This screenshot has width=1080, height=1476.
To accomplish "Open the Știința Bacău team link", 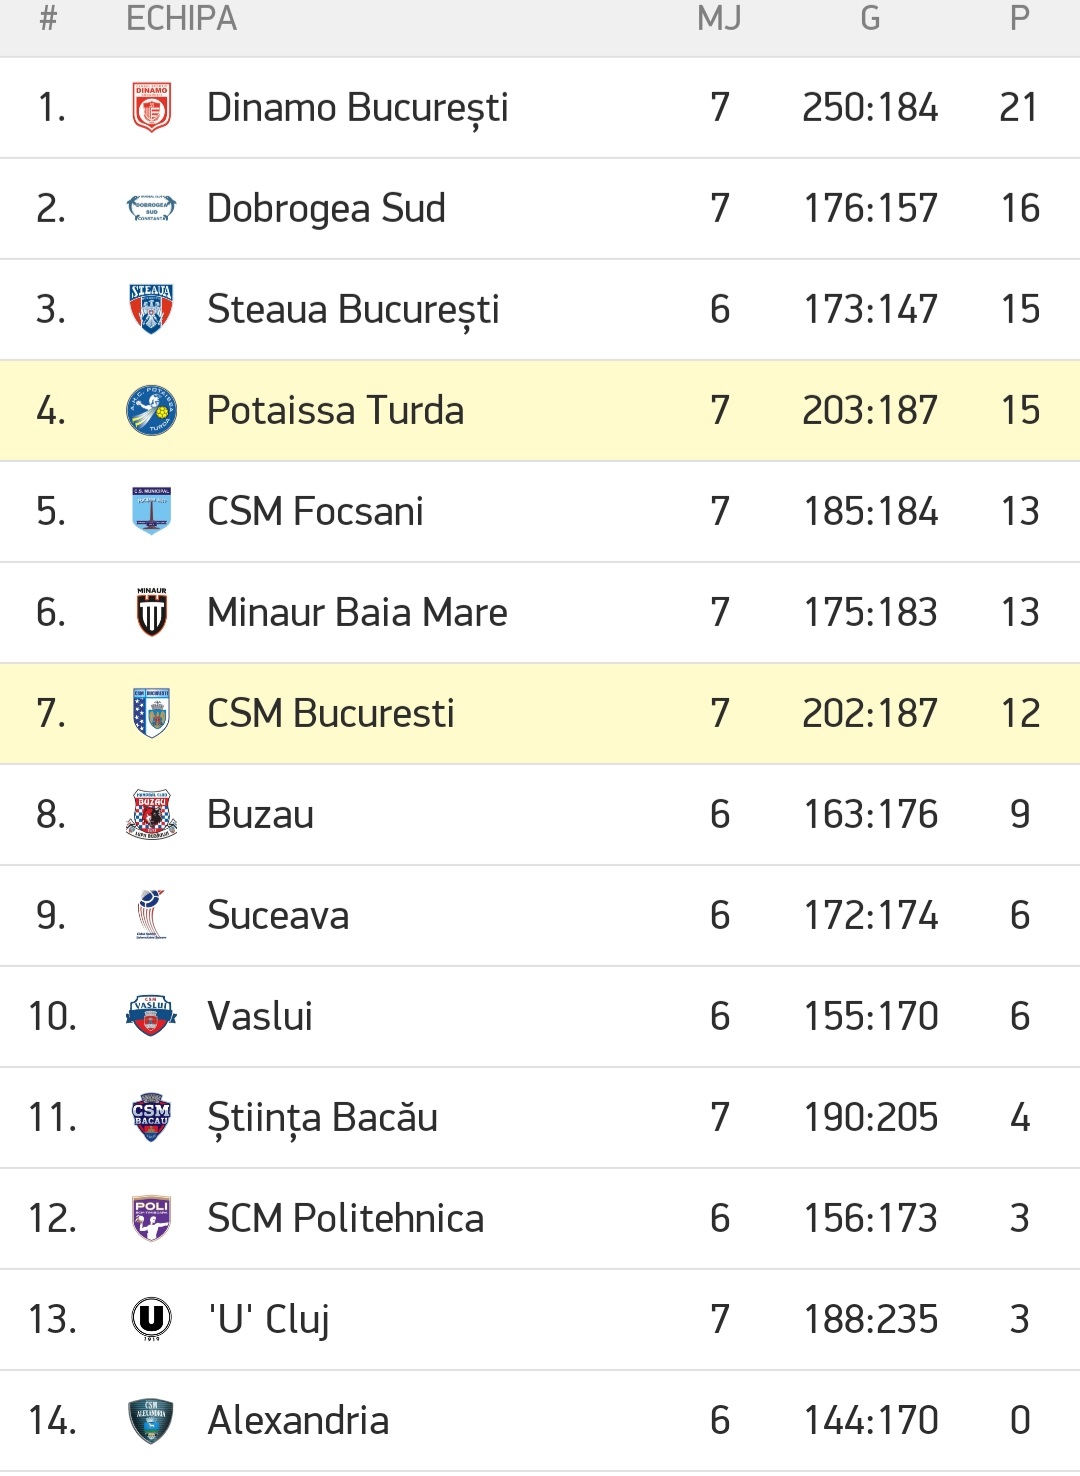I will (322, 1117).
